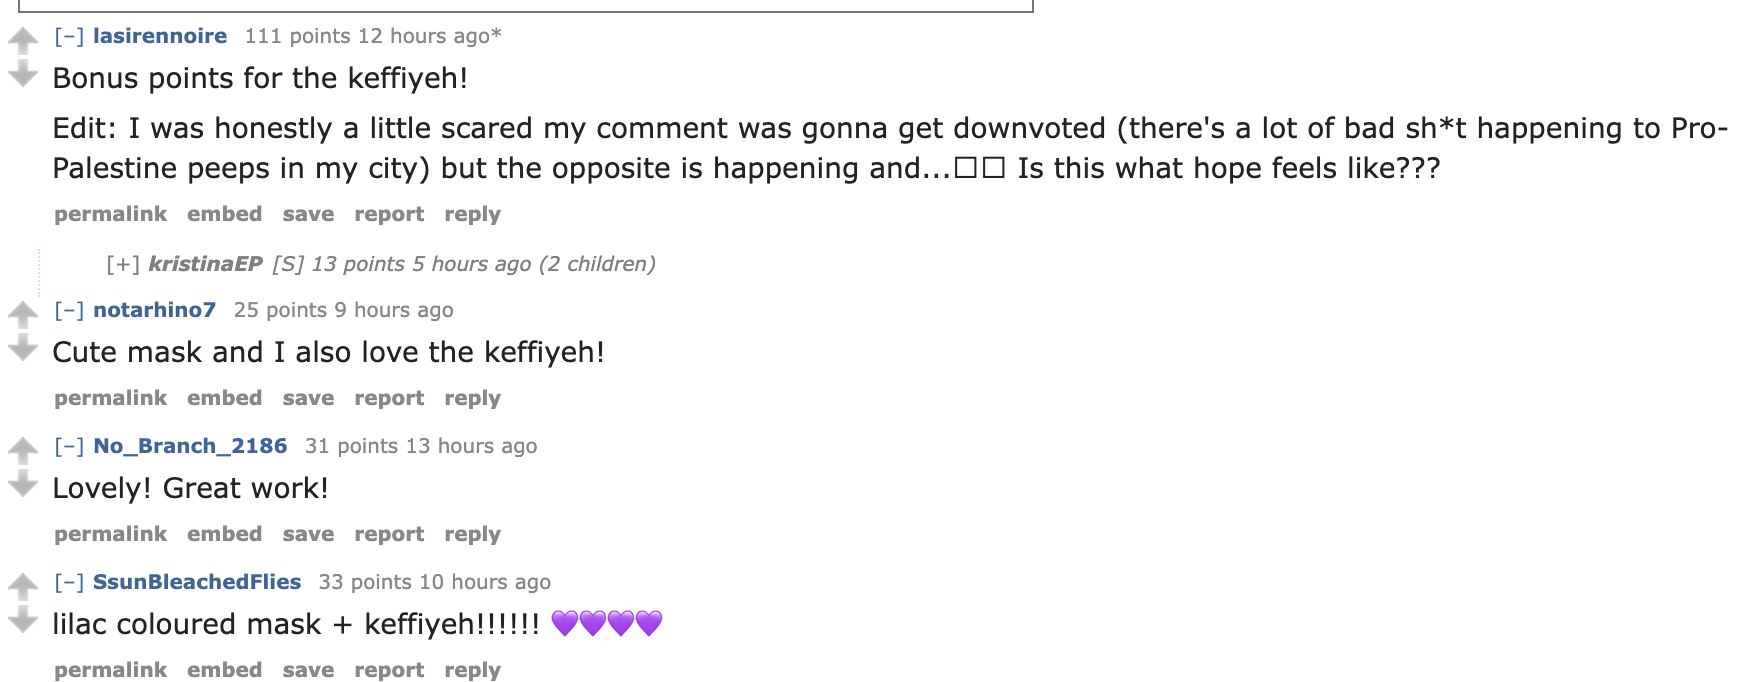
Task: Open lasirennoire's user profile
Action: (160, 36)
